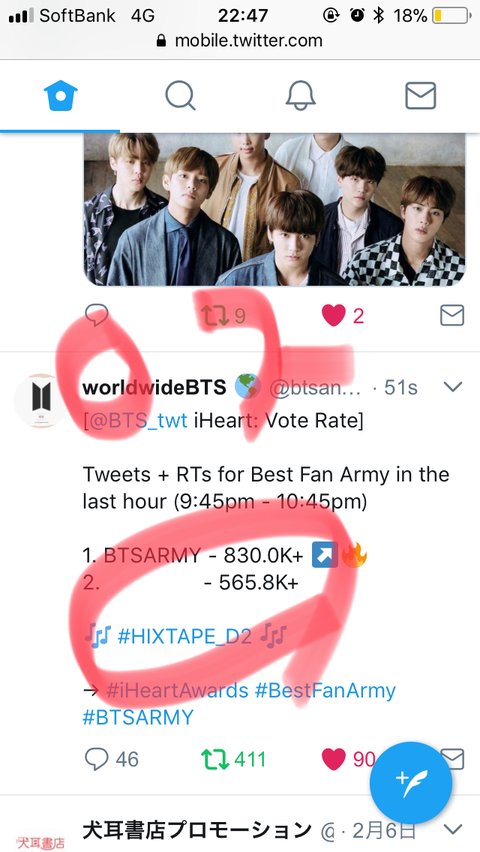This screenshot has width=480, height=852.
Task: Tap the mobile.twitter.com address bar
Action: click(x=240, y=41)
